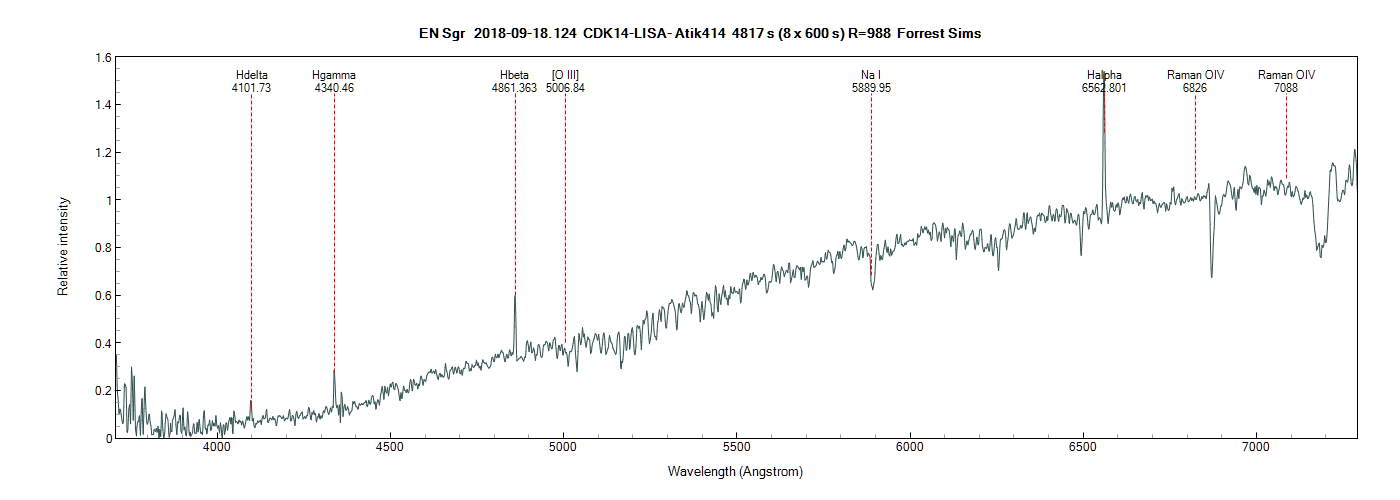Select the Halpha 6562.801 label
Image resolution: width=1400 pixels, height=500 pixels.
1104,82
